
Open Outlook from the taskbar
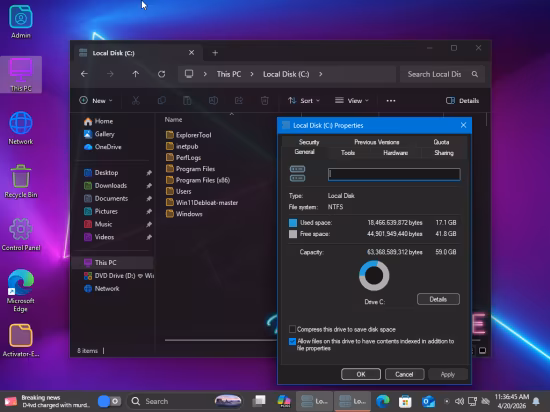coord(428,401)
